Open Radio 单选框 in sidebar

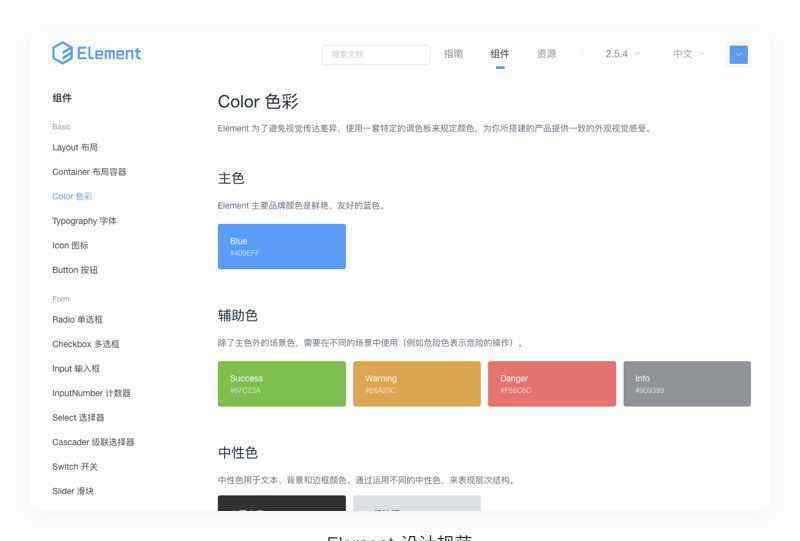click(78, 319)
